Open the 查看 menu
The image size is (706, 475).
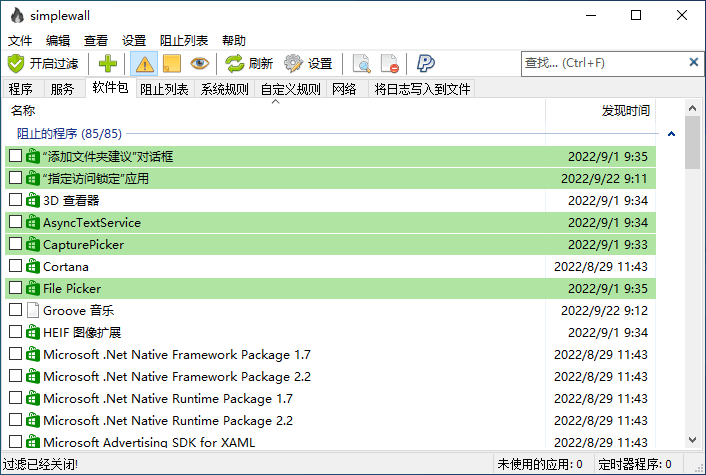[x=96, y=41]
